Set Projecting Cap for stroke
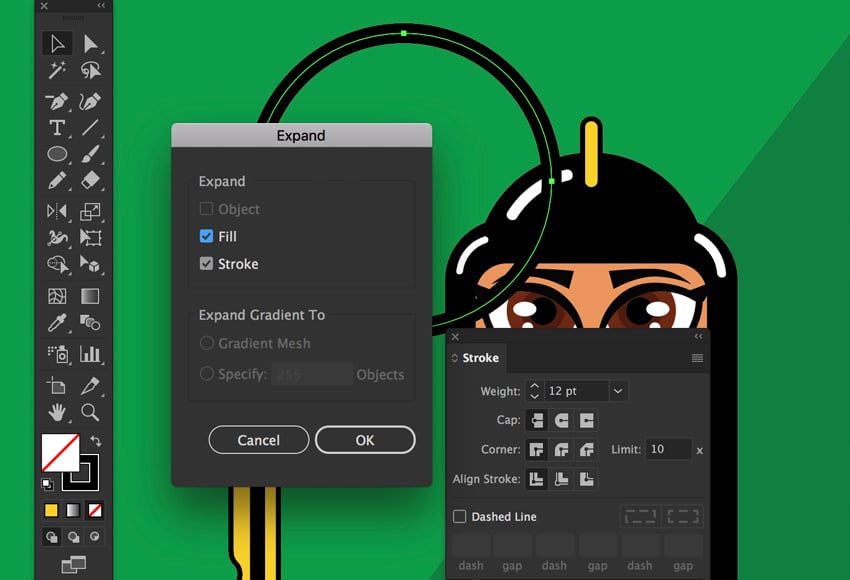Screen dimensions: 850x580 click(587, 420)
